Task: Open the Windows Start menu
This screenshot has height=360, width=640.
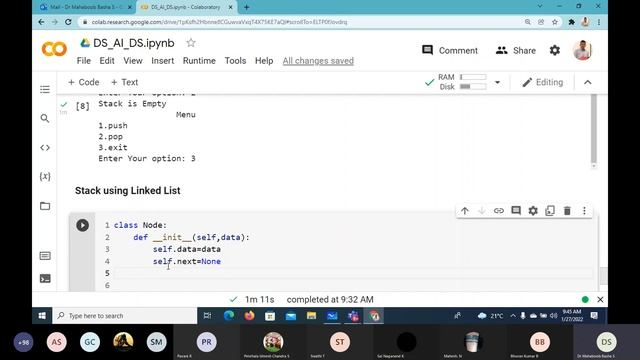Action: pos(42,316)
